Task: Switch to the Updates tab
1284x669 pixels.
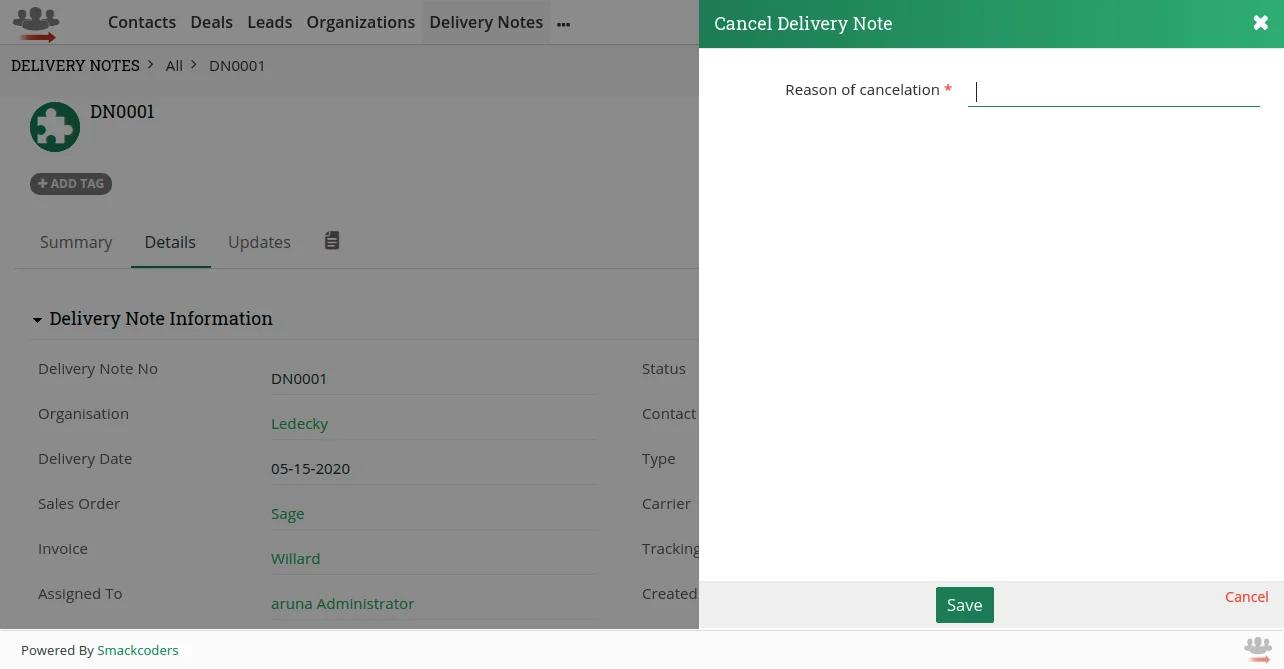Action: 259,242
